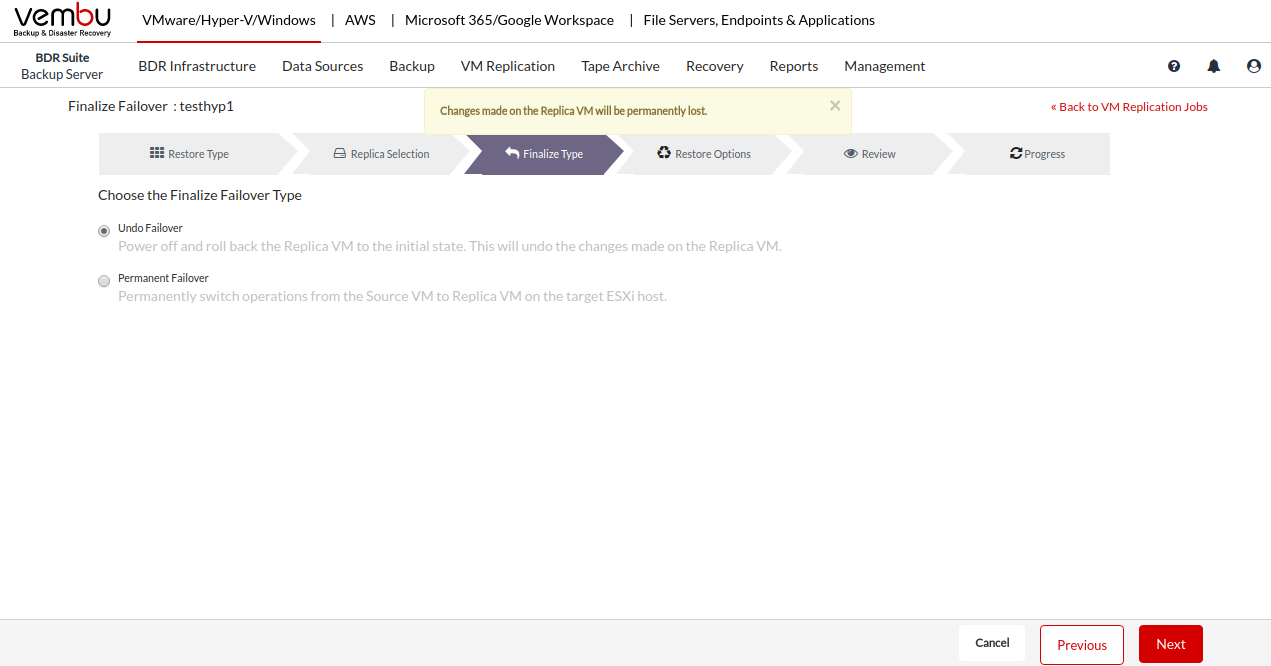Image resolution: width=1271 pixels, height=666 pixels.
Task: Go to the Replica Selection wizard step
Action: (x=381, y=154)
